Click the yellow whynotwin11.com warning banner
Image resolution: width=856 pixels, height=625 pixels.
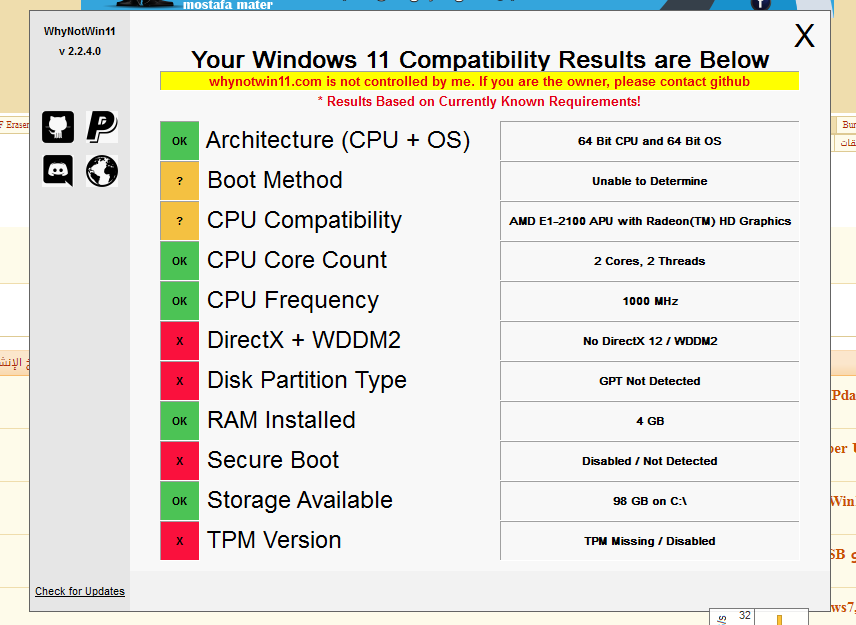click(479, 81)
